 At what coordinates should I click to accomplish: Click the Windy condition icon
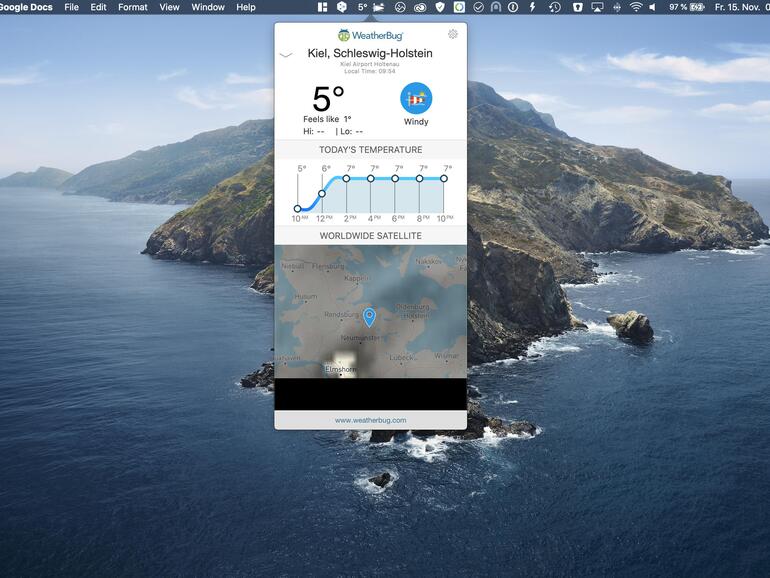[x=416, y=99]
